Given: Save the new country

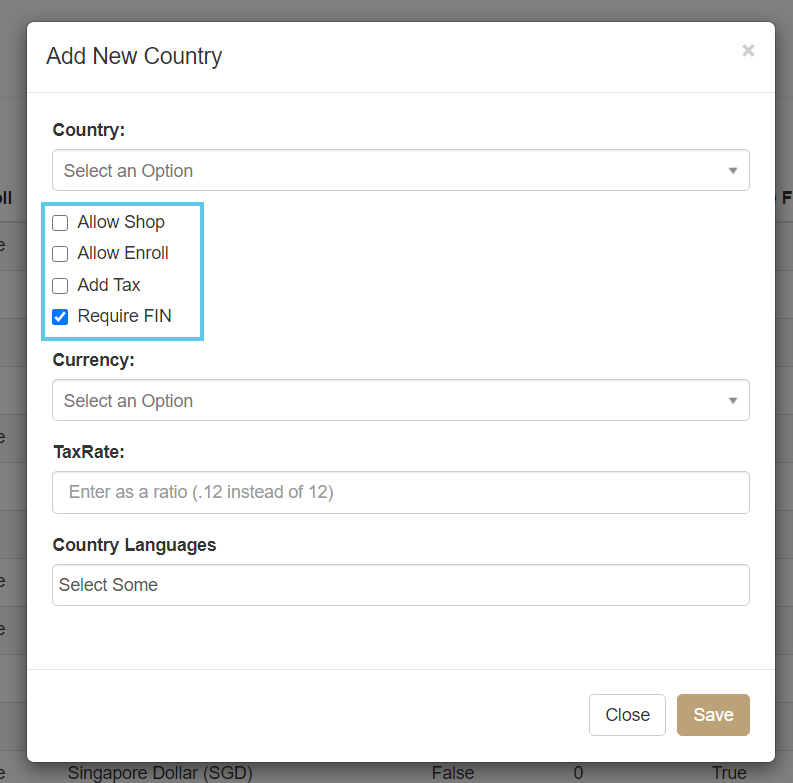Looking at the screenshot, I should pyautogui.click(x=713, y=715).
